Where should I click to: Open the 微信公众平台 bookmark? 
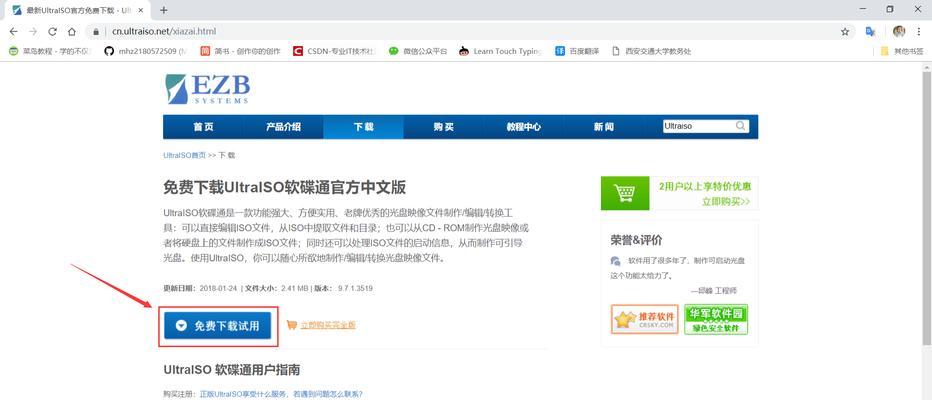418,51
